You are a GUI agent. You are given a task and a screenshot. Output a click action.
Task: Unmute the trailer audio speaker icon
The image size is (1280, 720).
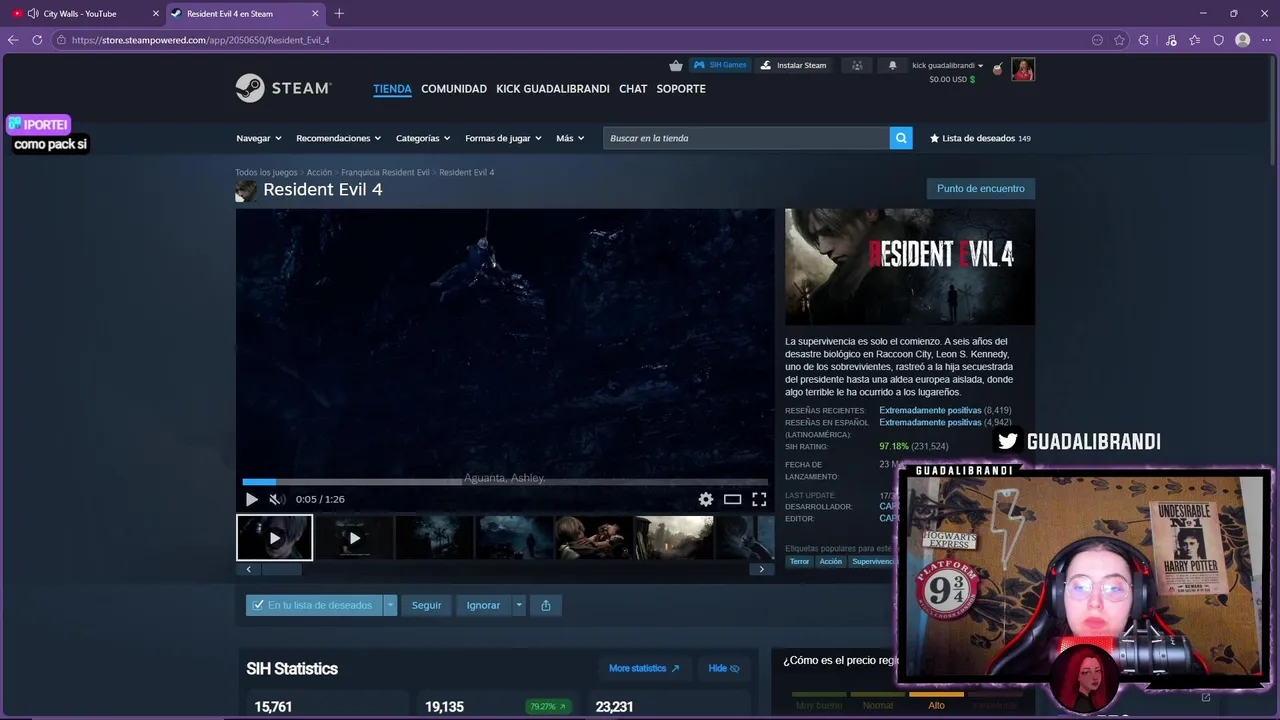coord(276,499)
